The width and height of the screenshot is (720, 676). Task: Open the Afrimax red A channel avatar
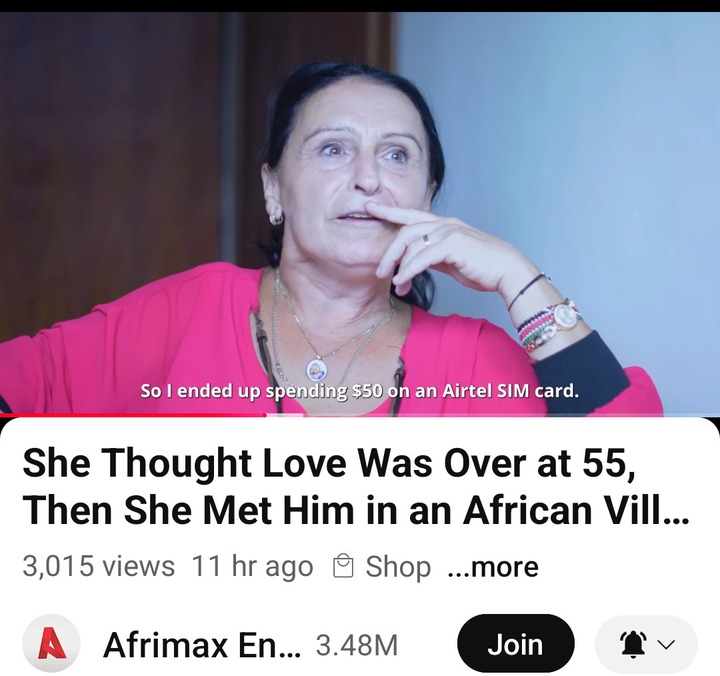[51, 644]
